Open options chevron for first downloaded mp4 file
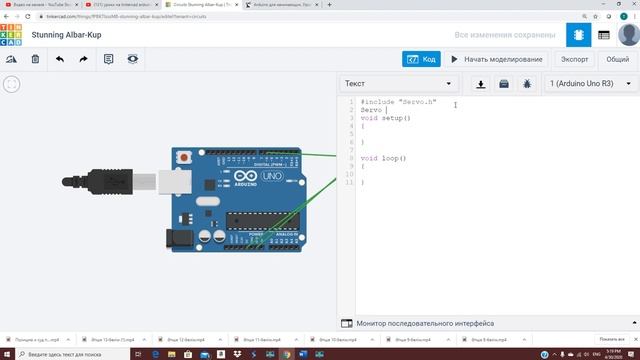 click(x=68, y=340)
